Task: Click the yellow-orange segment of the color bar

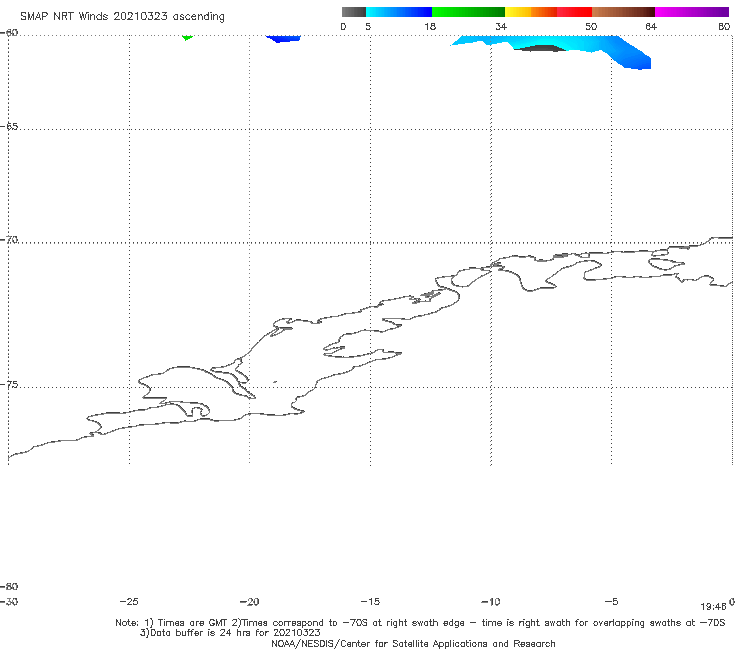Action: click(530, 12)
